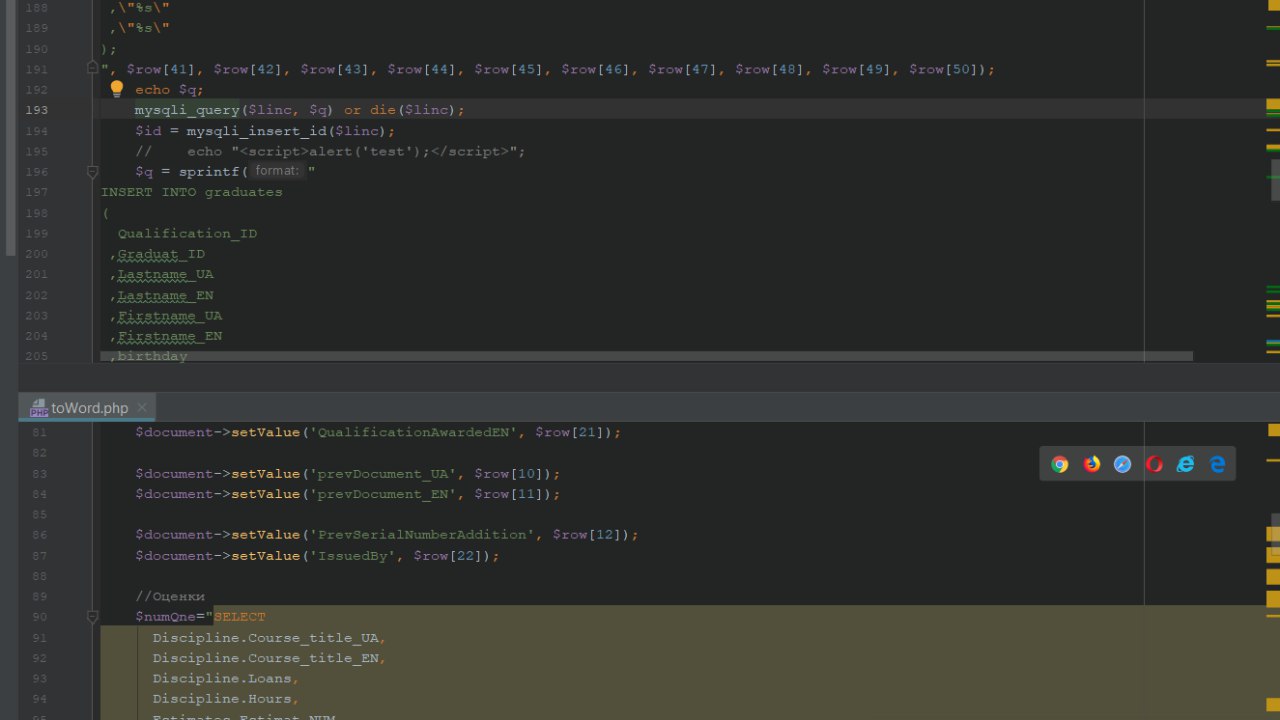Image resolution: width=1280 pixels, height=720 pixels.
Task: Click the 'Firstname_UA' column name
Action: click(x=170, y=316)
